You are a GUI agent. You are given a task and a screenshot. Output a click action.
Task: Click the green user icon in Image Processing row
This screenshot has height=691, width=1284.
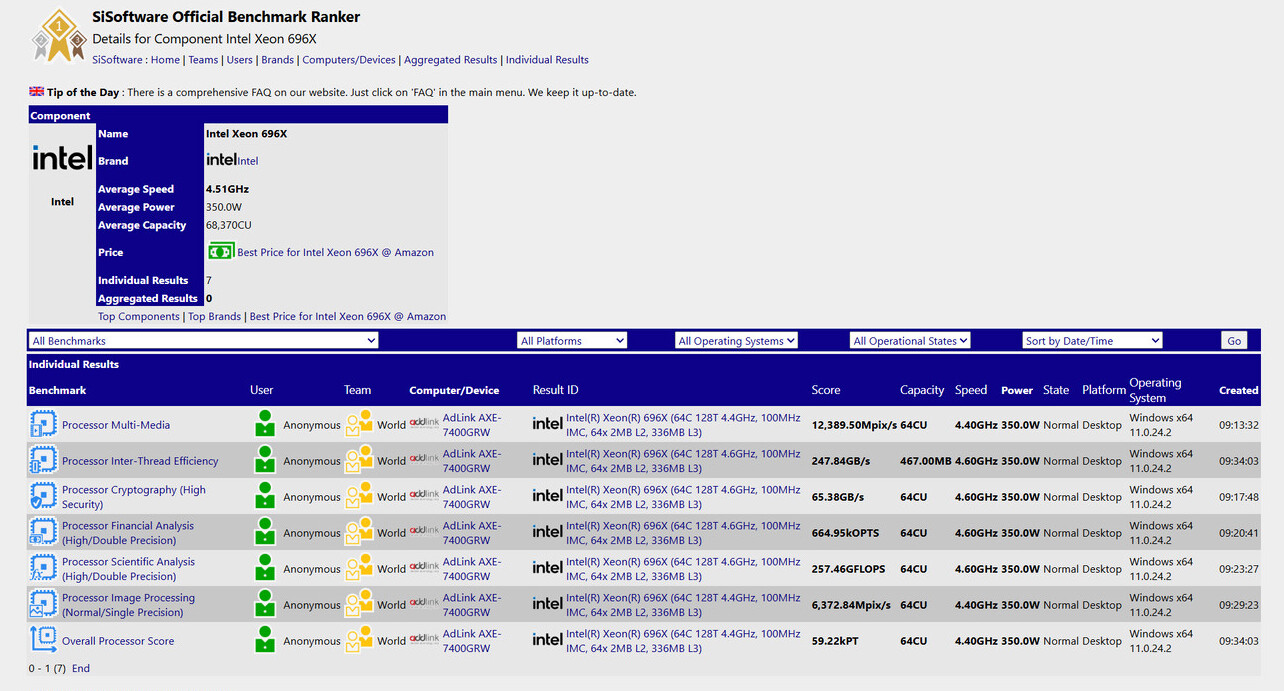264,604
